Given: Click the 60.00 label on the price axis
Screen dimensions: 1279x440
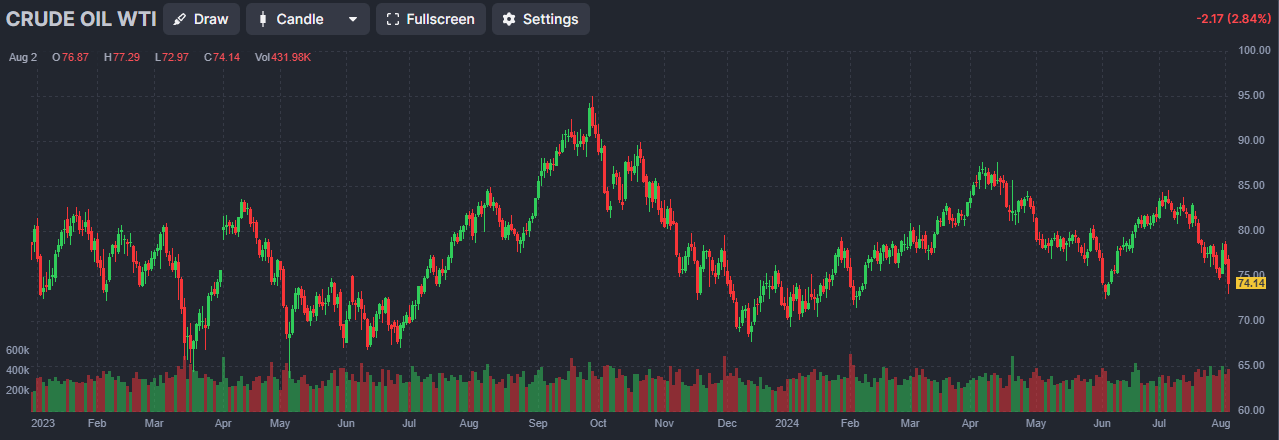Looking at the screenshot, I should tap(1253, 410).
